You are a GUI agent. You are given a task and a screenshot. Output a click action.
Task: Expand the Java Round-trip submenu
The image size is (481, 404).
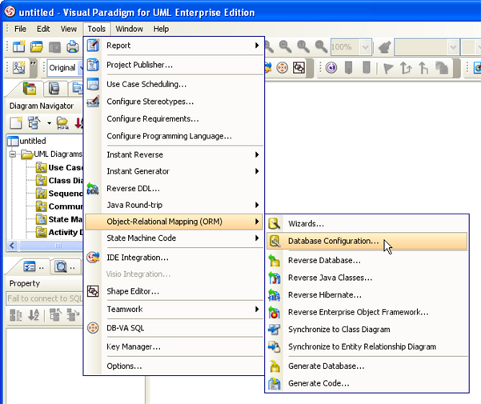pos(257,205)
